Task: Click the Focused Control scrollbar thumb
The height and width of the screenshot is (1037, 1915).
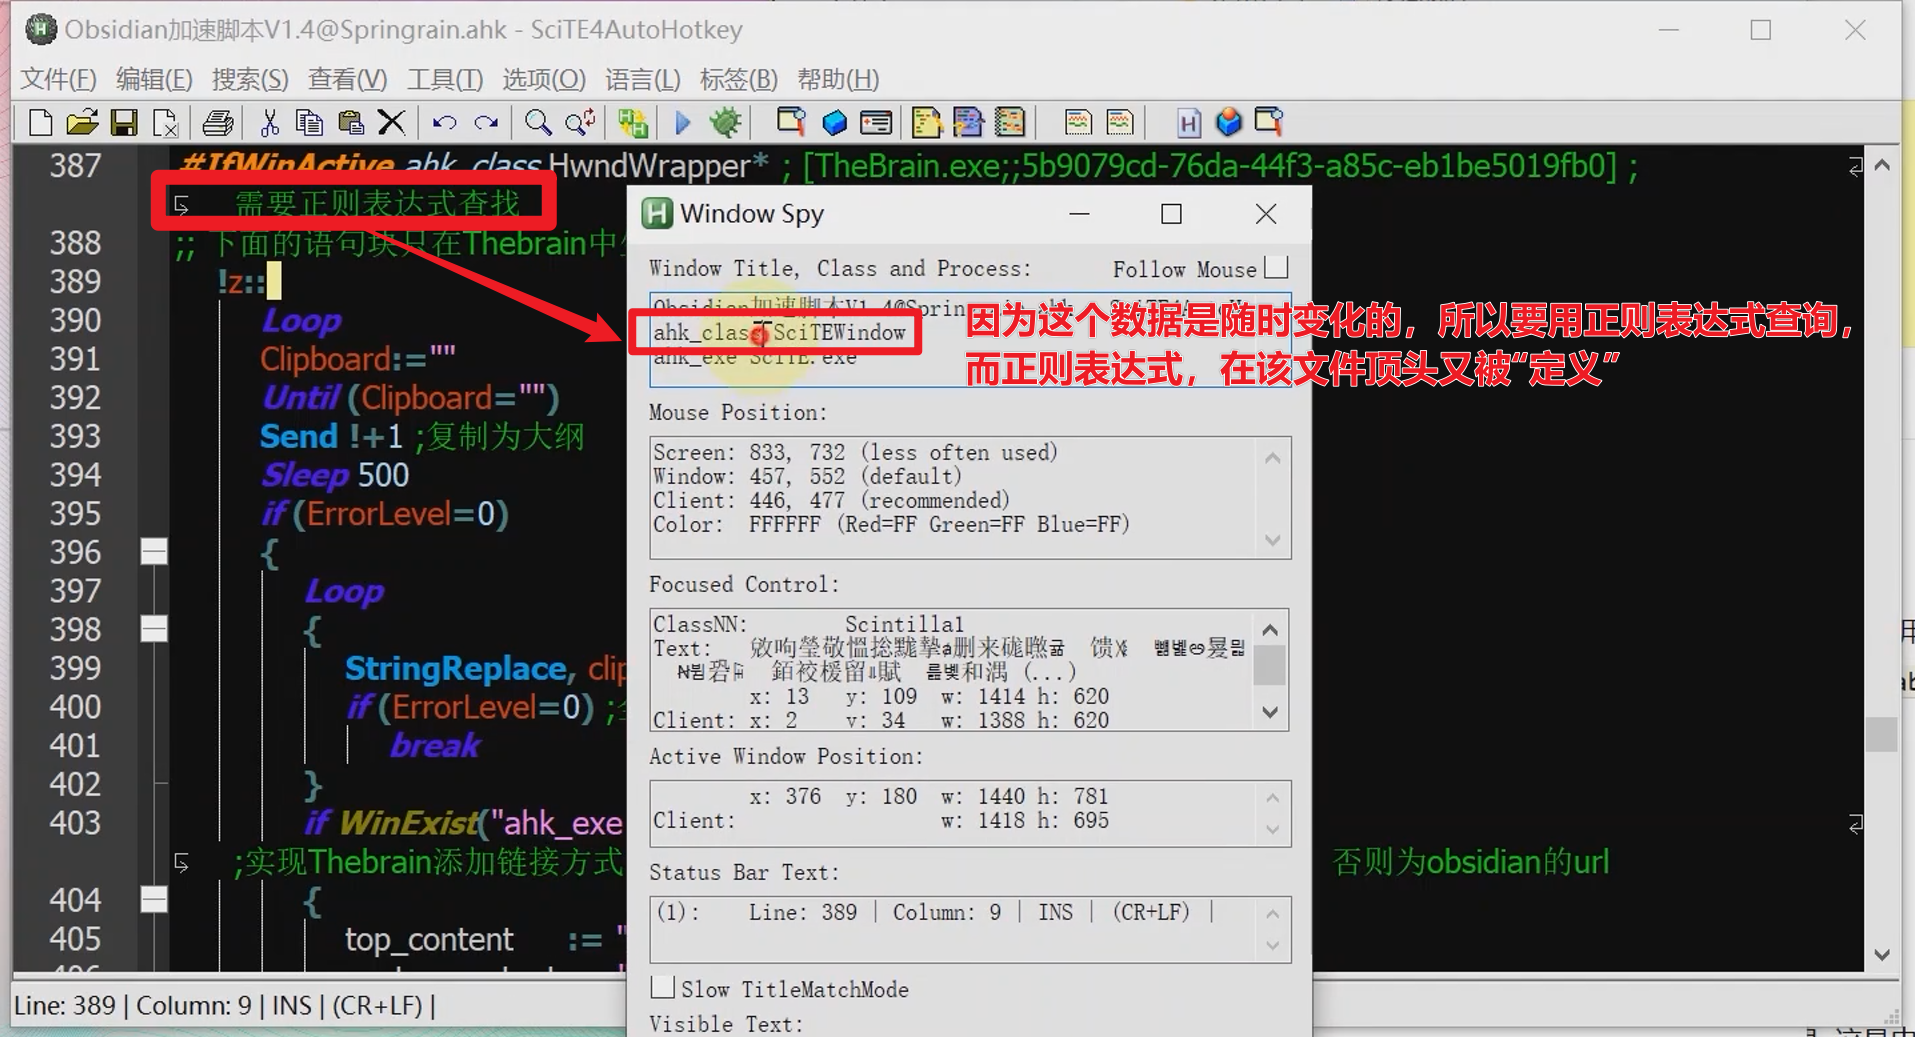Action: 1270,666
